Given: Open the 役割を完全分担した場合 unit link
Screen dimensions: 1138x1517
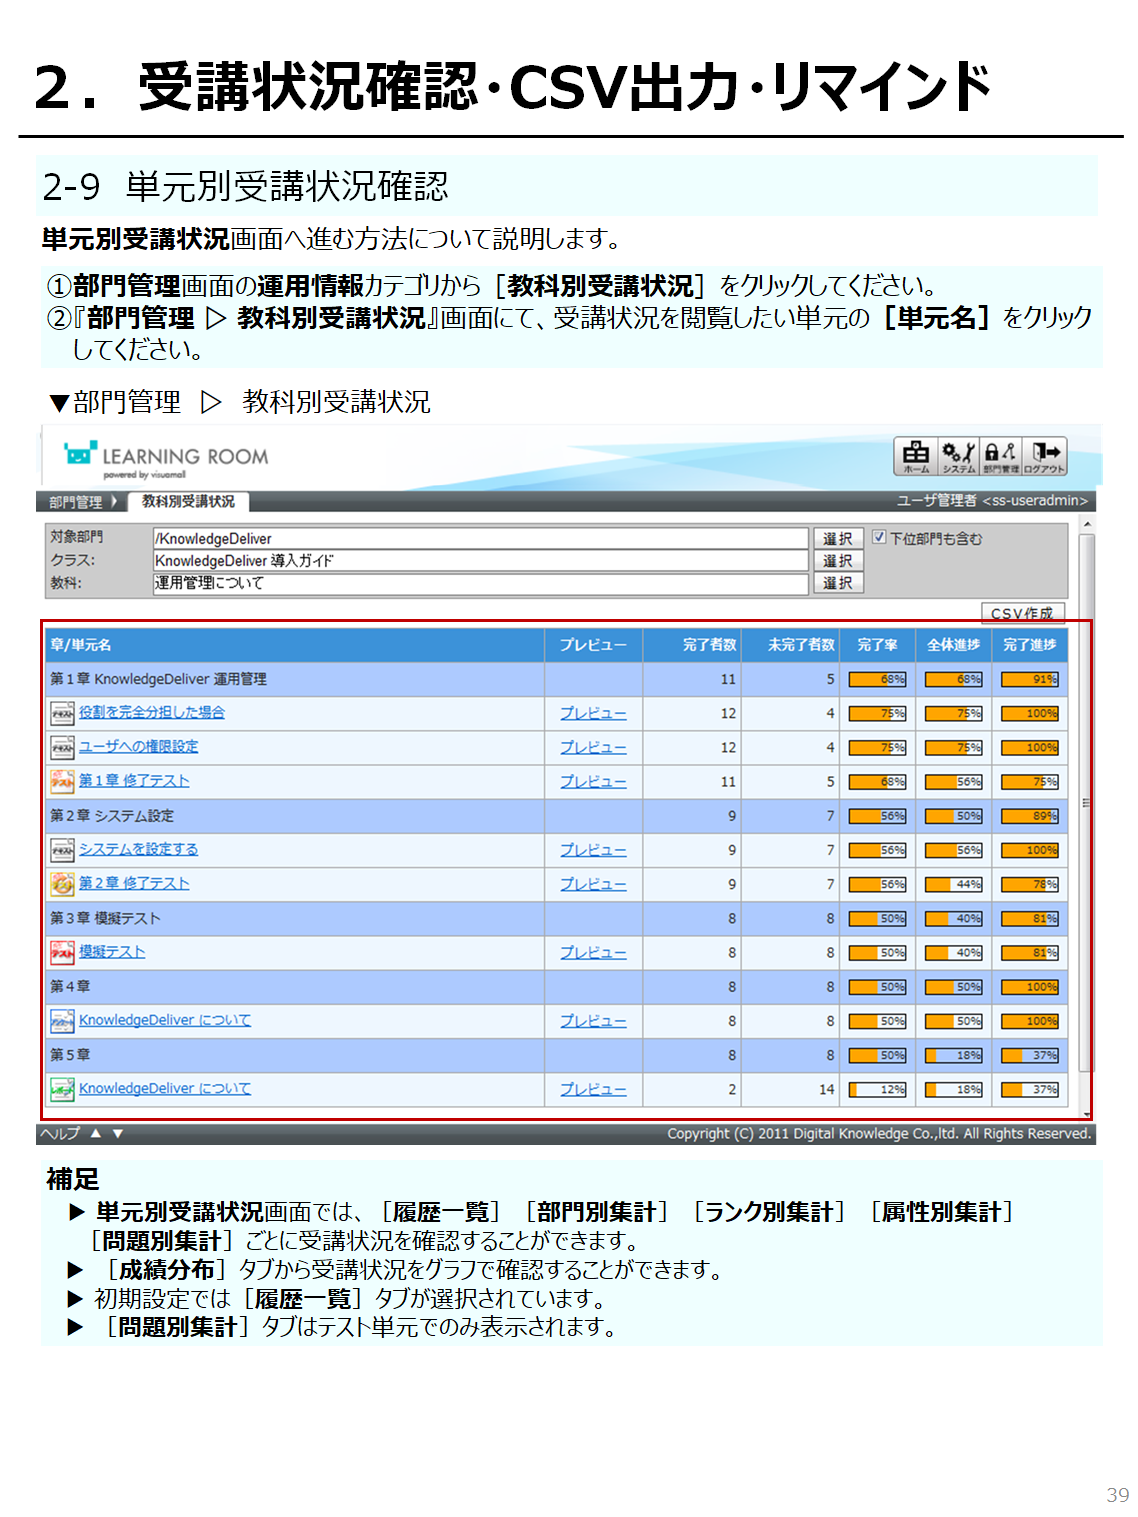Looking at the screenshot, I should 151,712.
